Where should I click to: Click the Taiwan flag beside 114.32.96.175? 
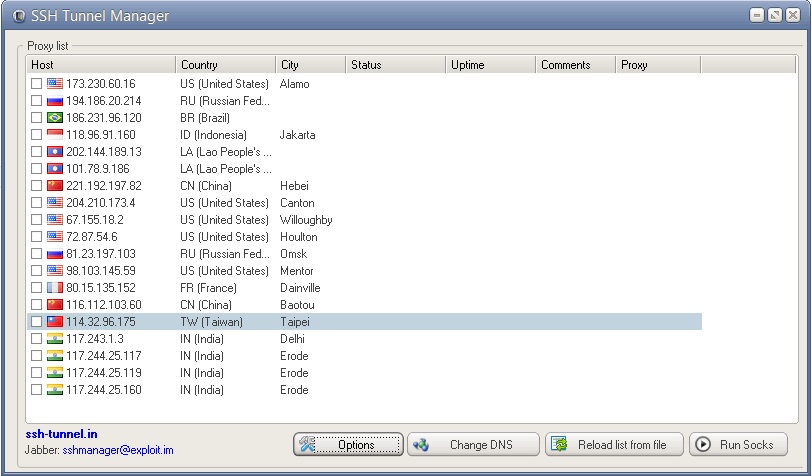point(54,322)
